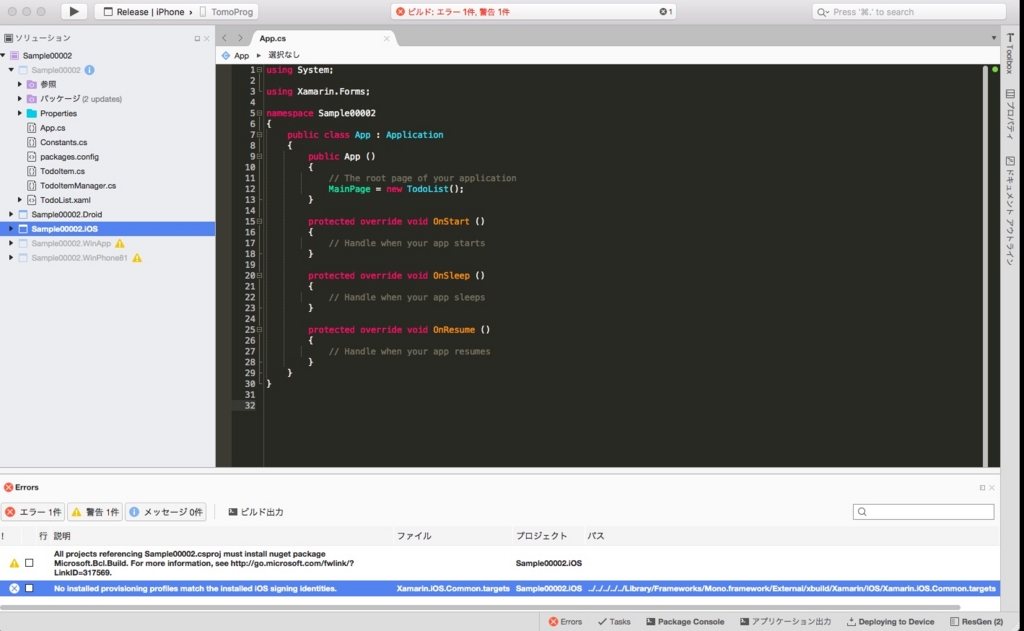This screenshot has width=1024, height=631.
Task: Dock the solution pad with square icon
Action: coord(197,39)
